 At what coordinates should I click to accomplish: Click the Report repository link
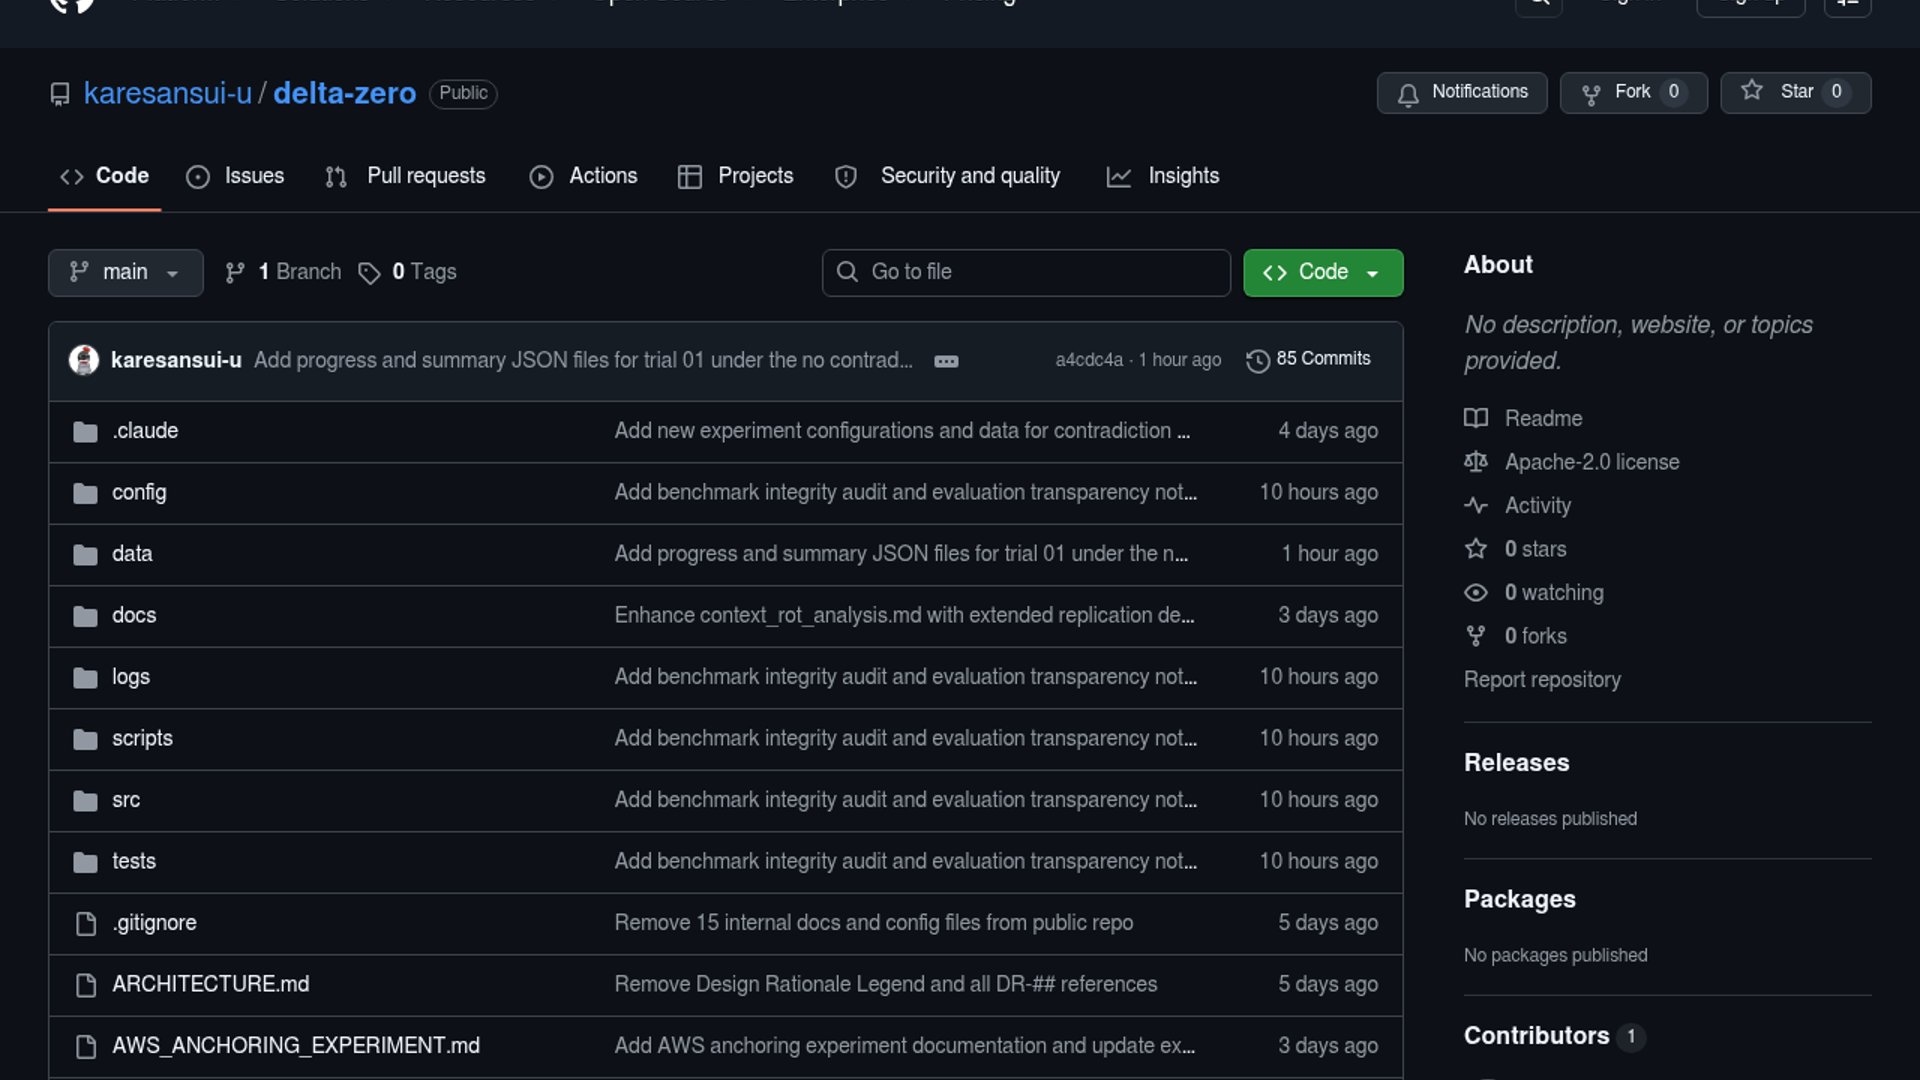(1541, 680)
